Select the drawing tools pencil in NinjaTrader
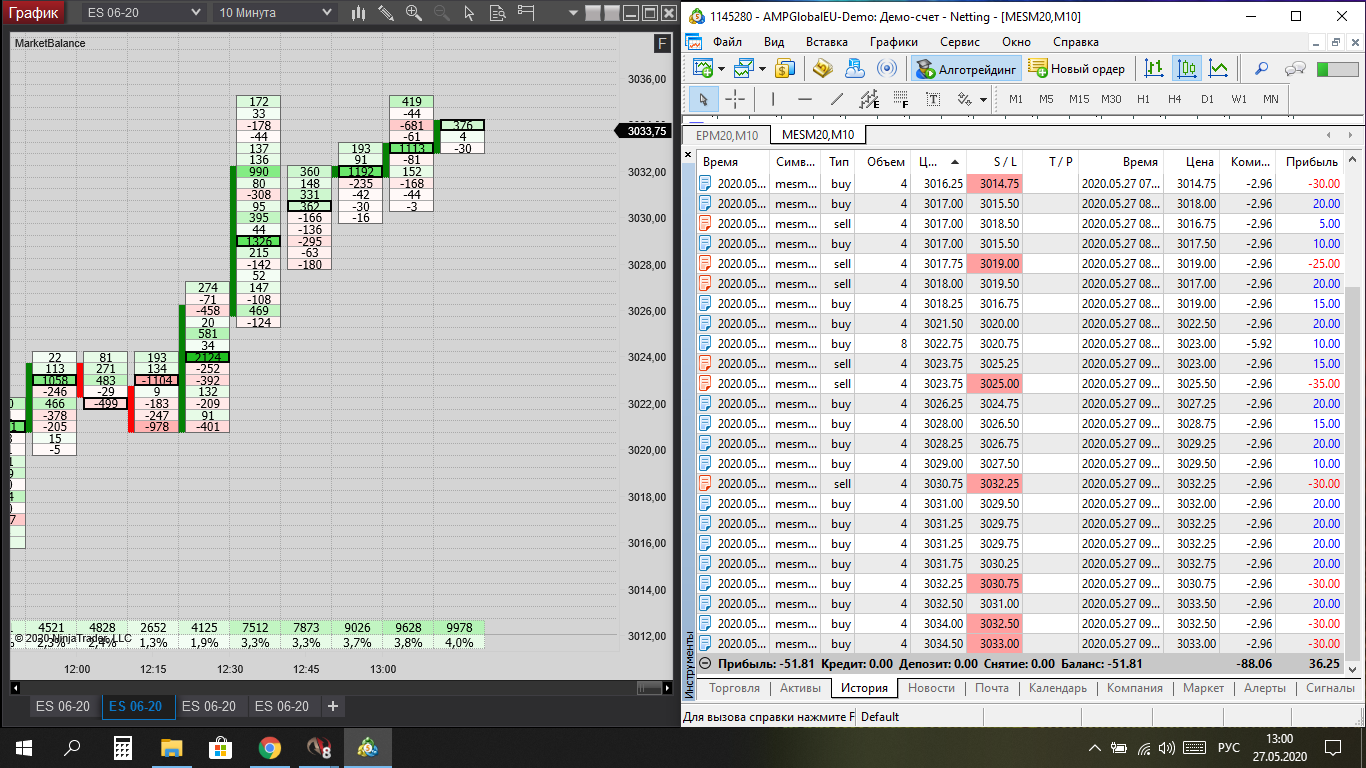The height and width of the screenshot is (768, 1366). (x=387, y=13)
